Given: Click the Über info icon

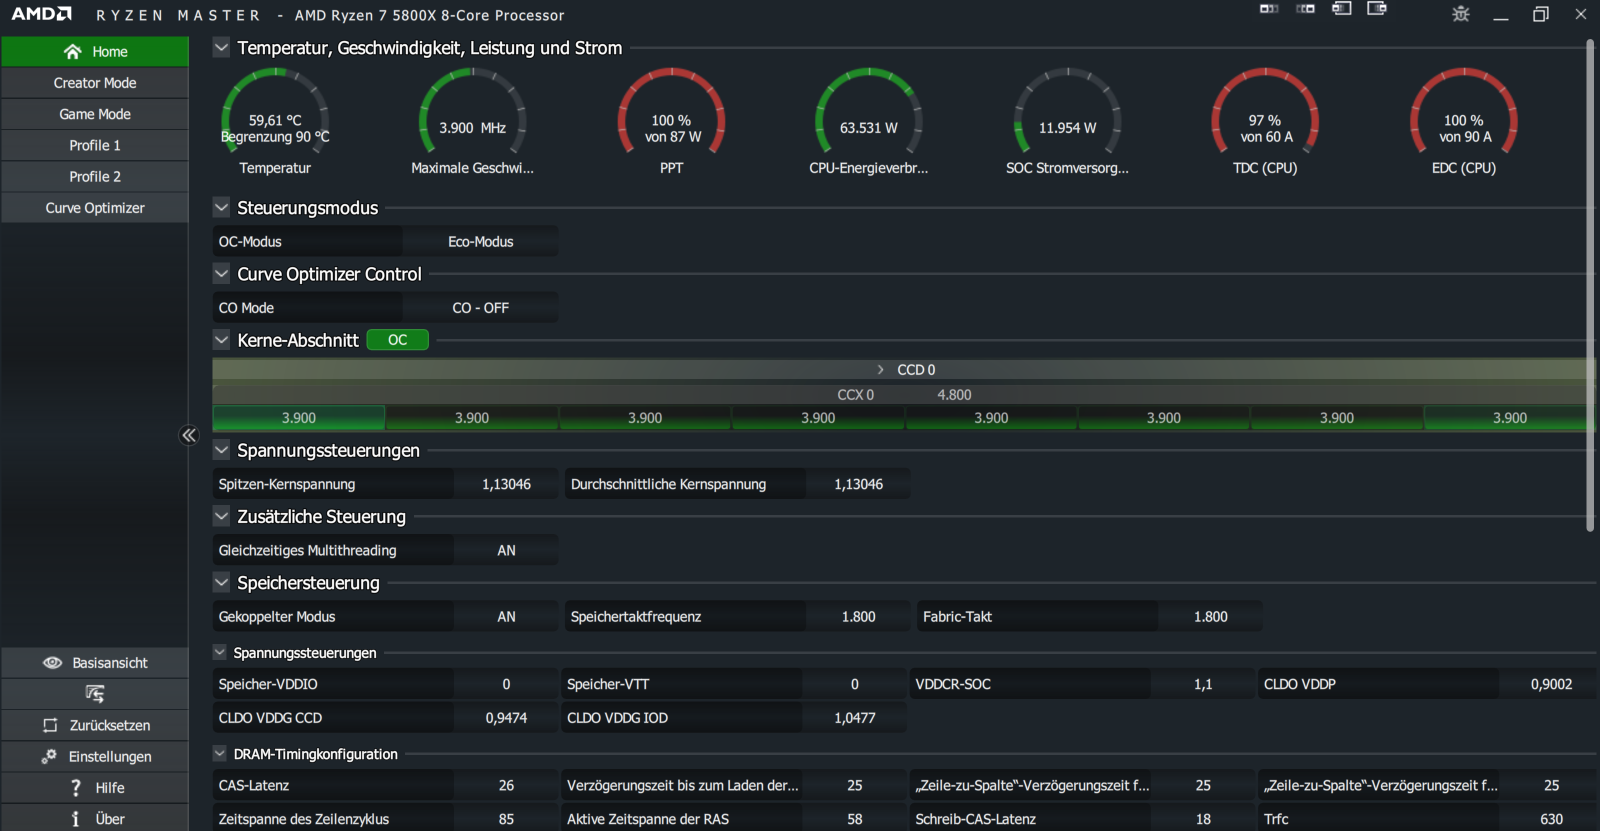Looking at the screenshot, I should coord(76,819).
